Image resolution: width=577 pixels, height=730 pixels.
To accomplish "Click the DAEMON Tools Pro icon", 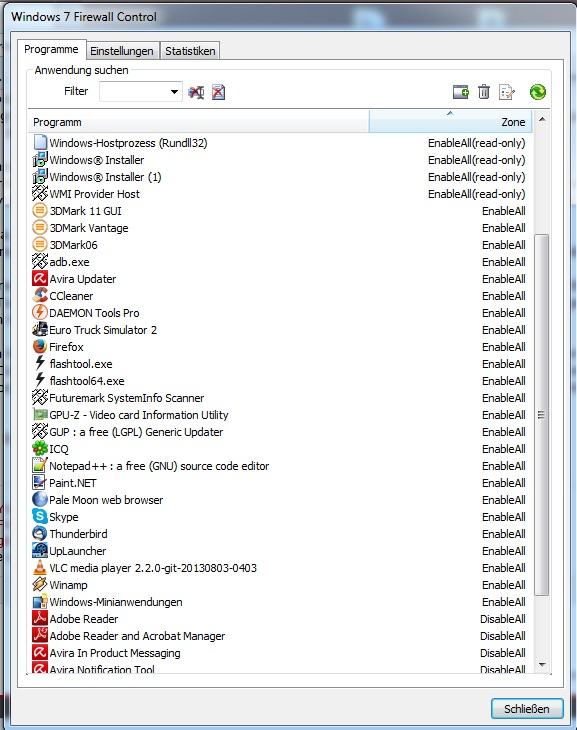I will [40, 312].
